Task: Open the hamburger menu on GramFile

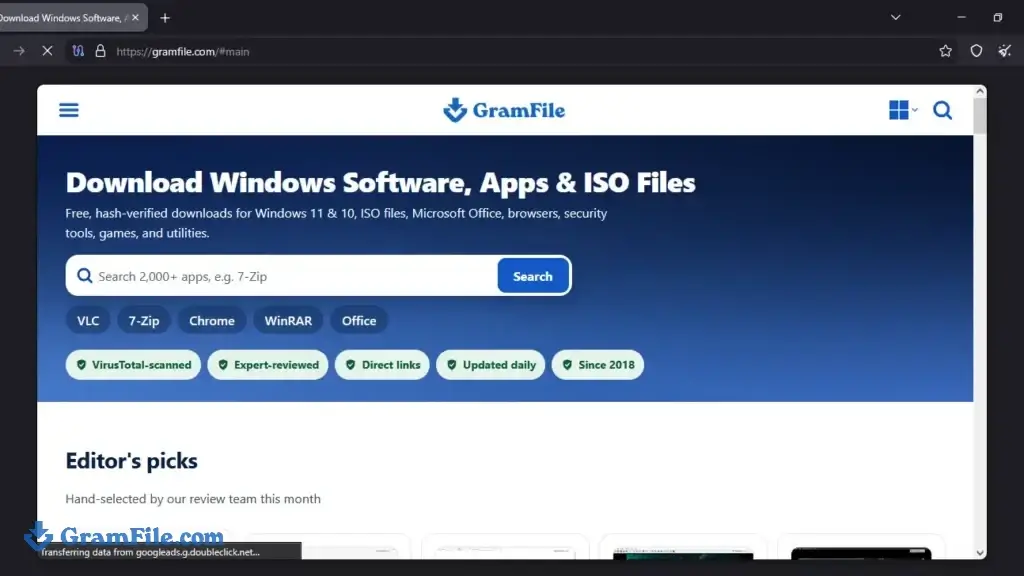Action: pos(69,110)
